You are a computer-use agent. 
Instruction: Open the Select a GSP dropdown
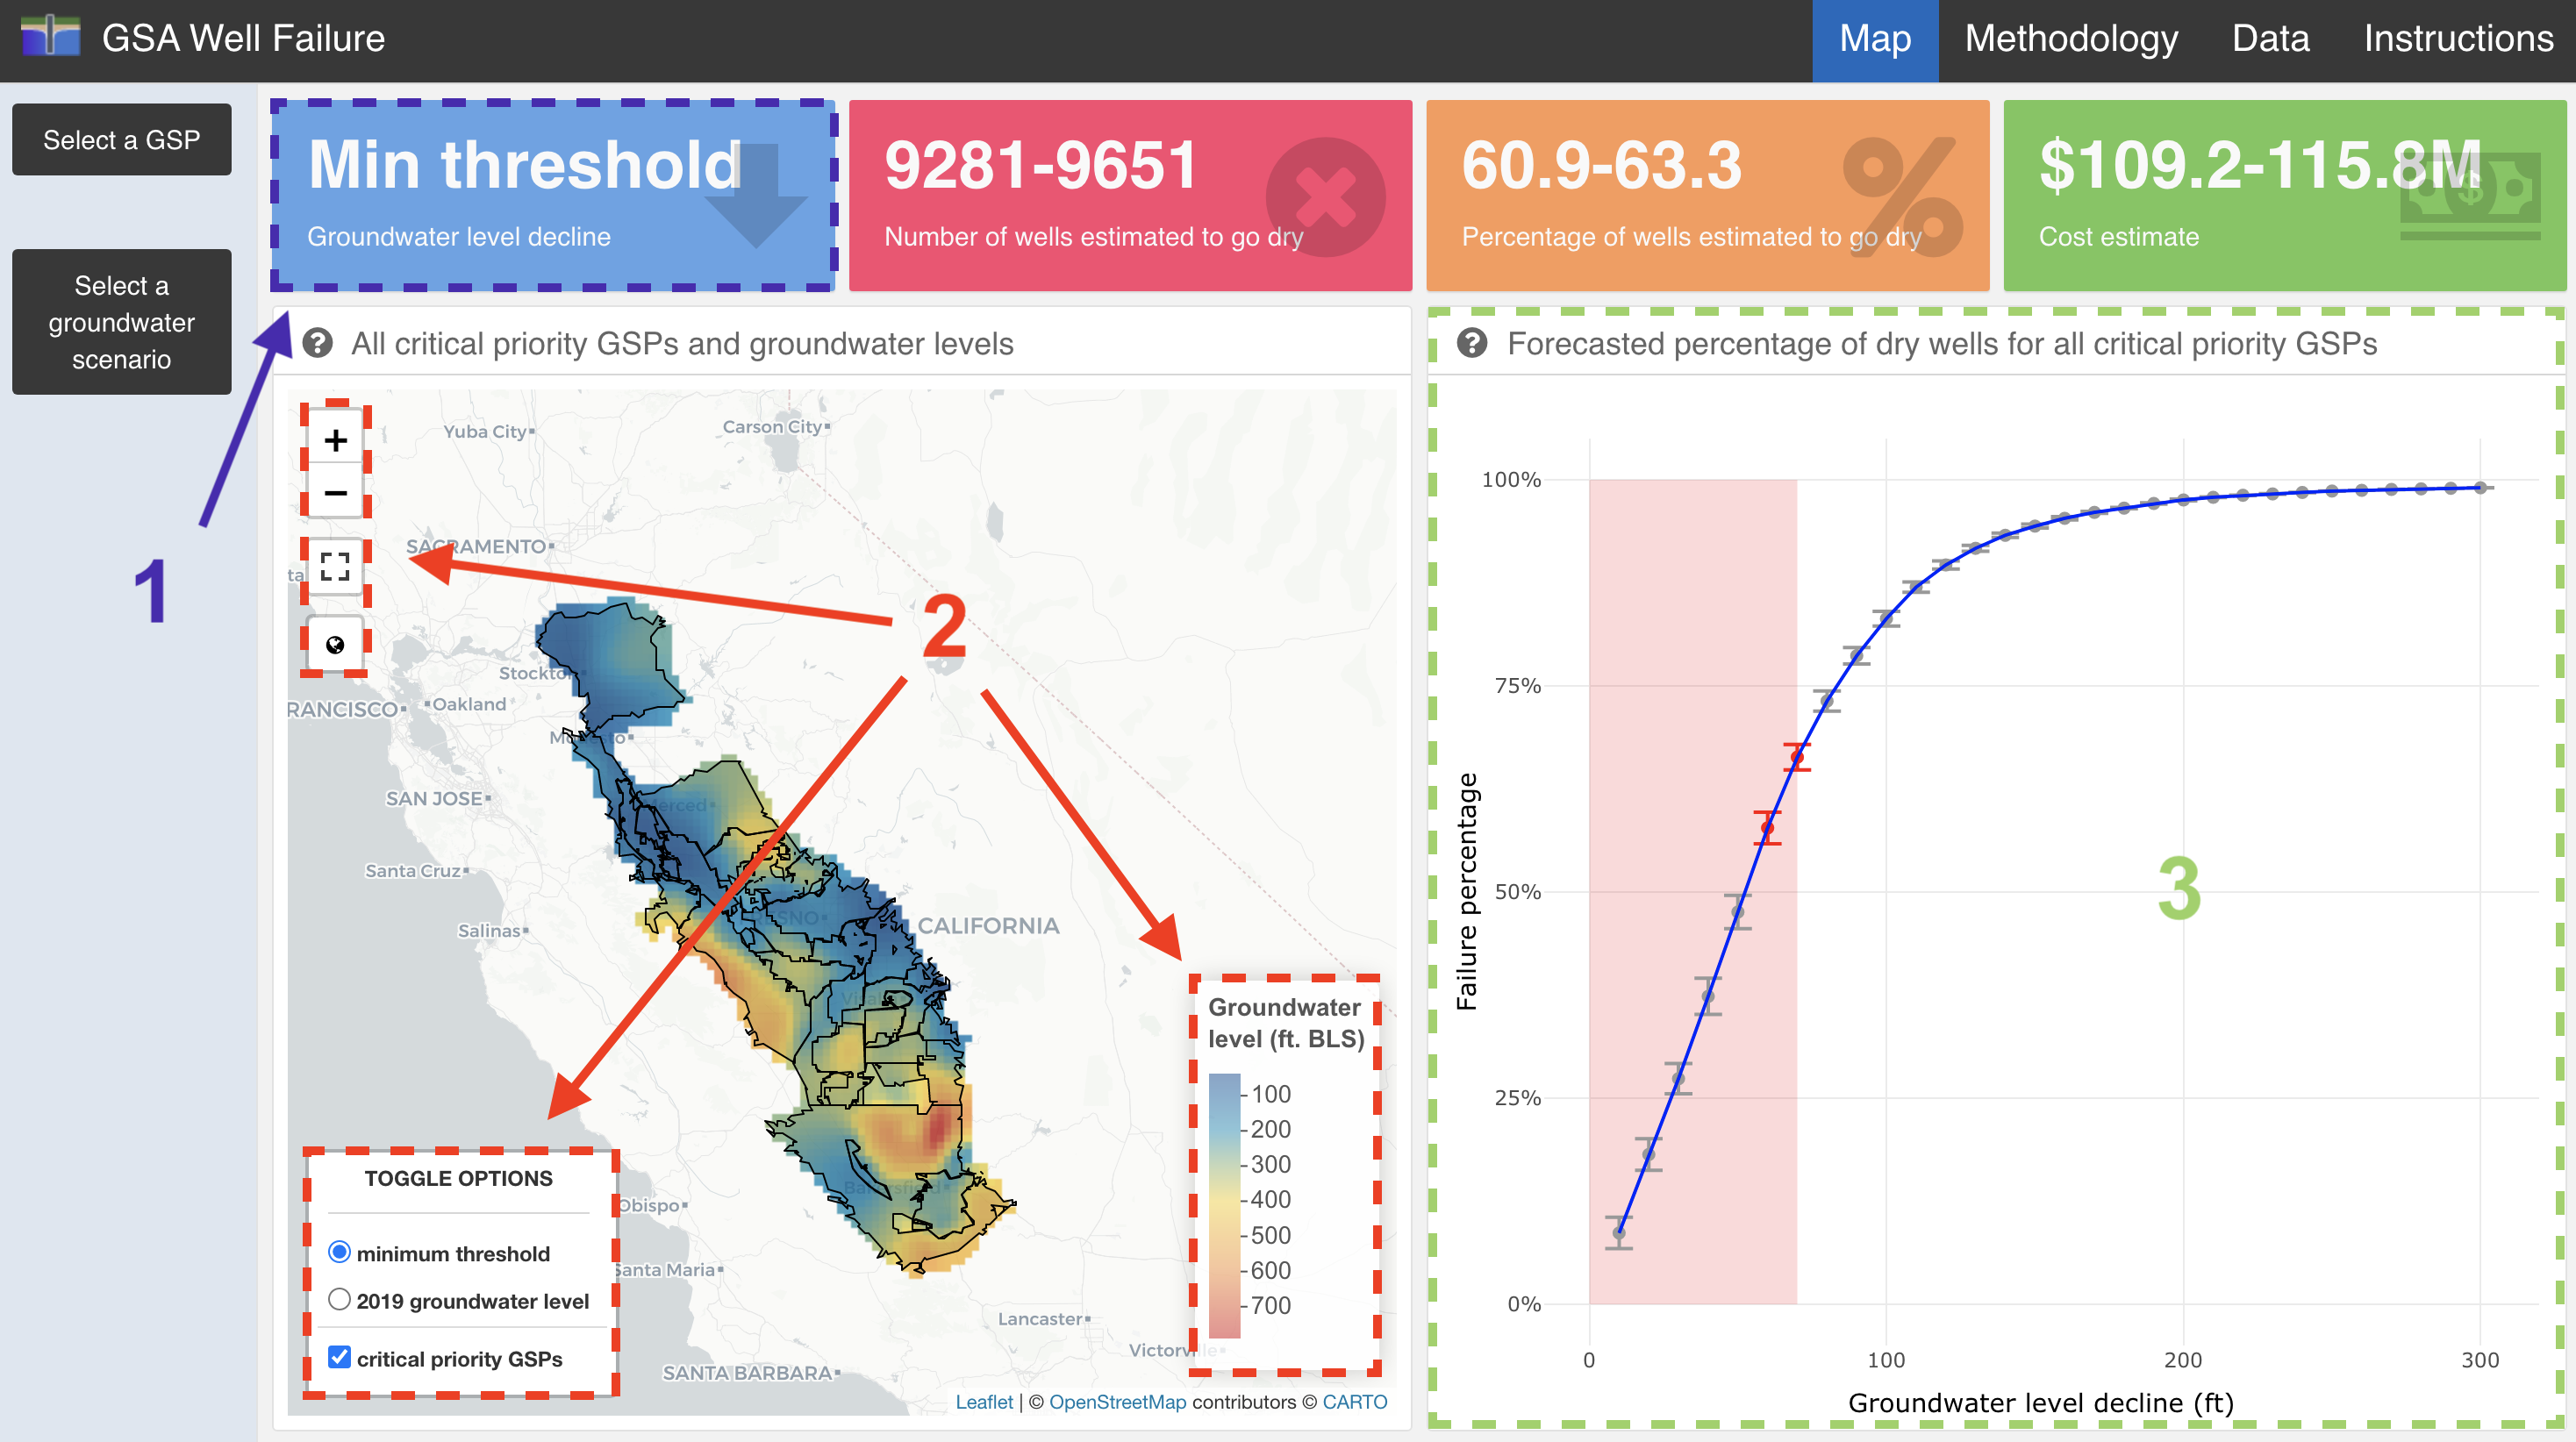pyautogui.click(x=121, y=139)
